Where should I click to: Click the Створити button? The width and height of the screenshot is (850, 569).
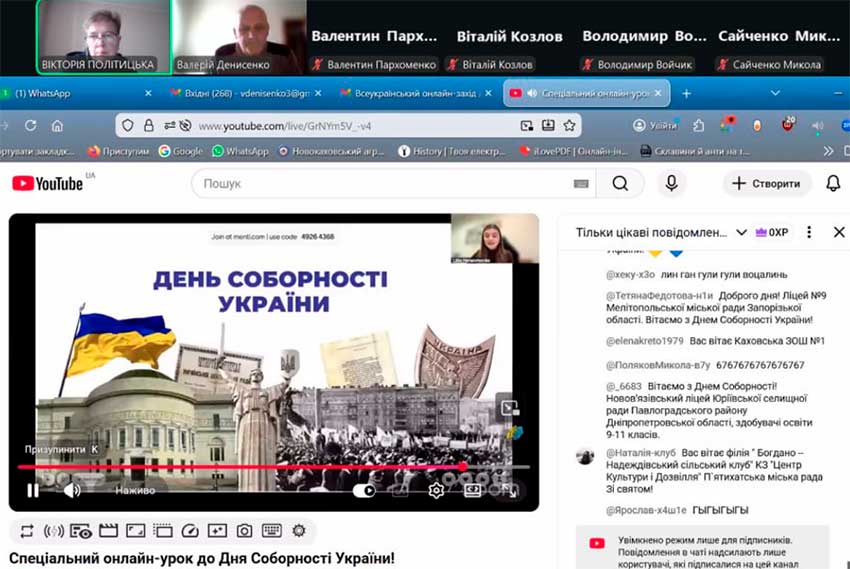pos(766,183)
